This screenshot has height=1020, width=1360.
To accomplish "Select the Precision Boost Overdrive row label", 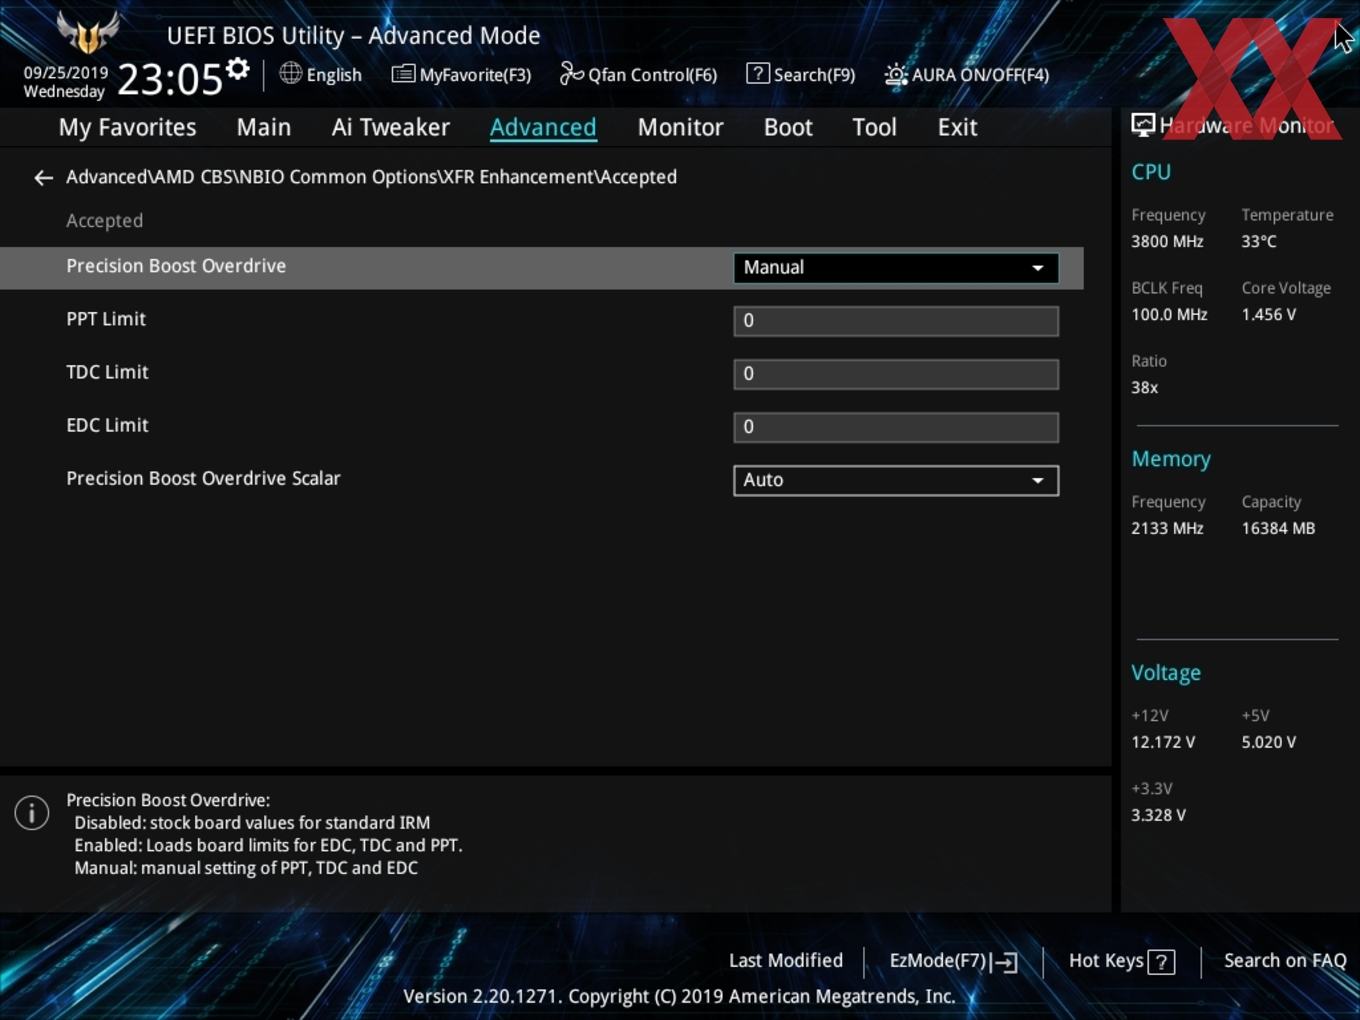I will 176,266.
